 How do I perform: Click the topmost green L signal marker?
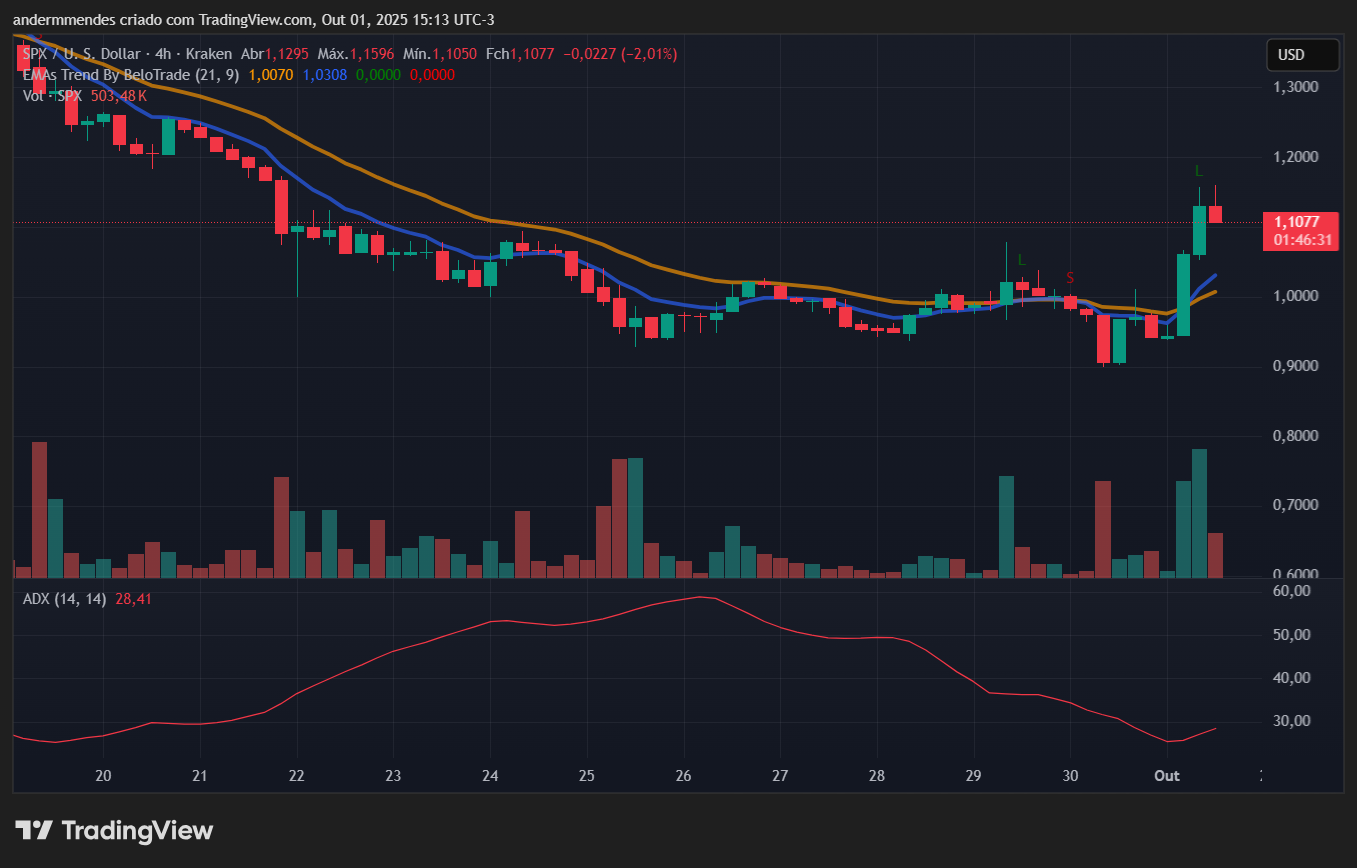coord(1199,171)
